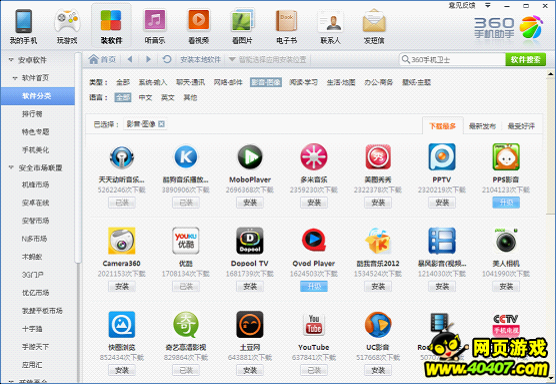
Task: Click the forward arrow in toolbar
Action: coord(148,59)
